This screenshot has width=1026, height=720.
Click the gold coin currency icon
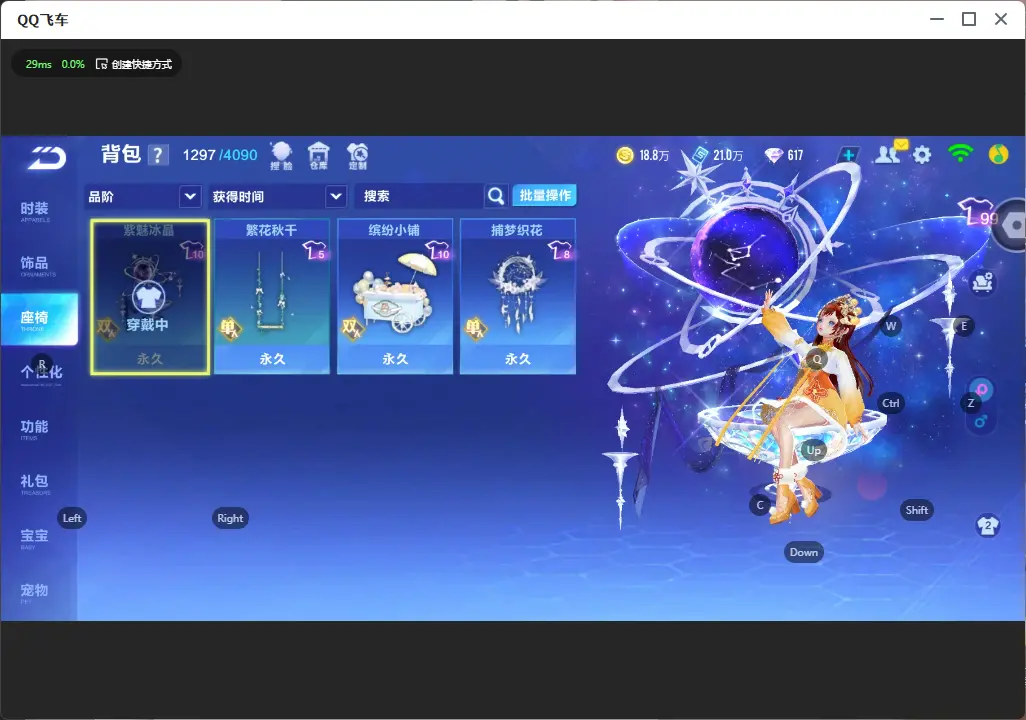[x=625, y=155]
